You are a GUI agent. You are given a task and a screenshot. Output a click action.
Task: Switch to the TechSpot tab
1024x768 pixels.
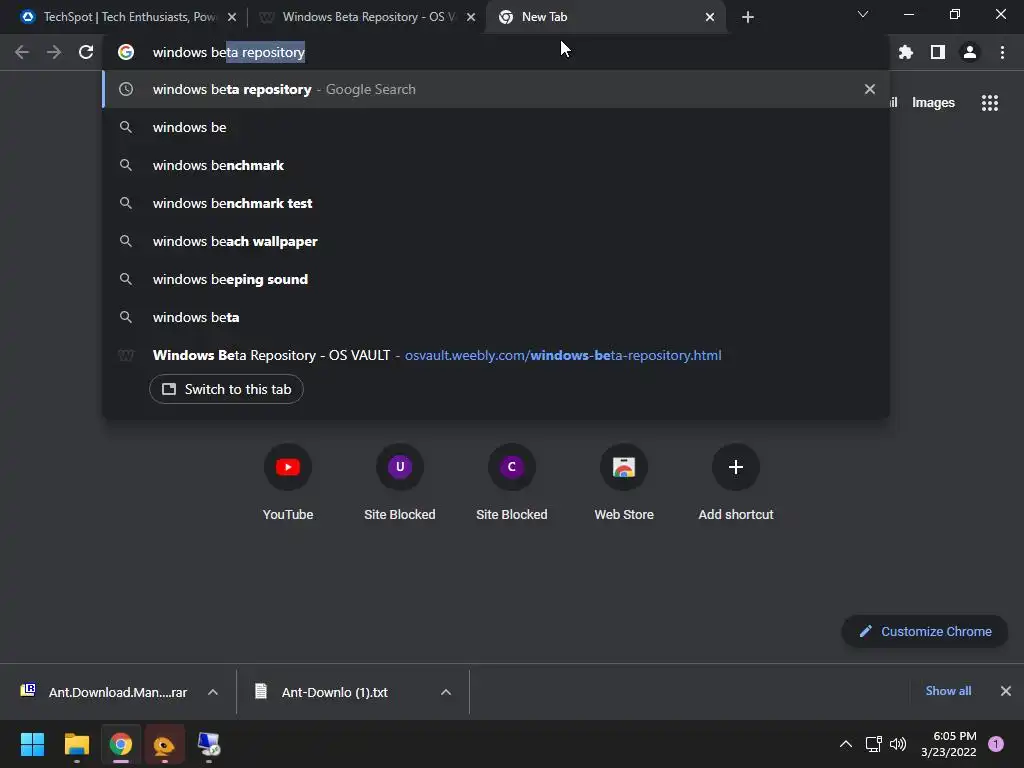[129, 17]
